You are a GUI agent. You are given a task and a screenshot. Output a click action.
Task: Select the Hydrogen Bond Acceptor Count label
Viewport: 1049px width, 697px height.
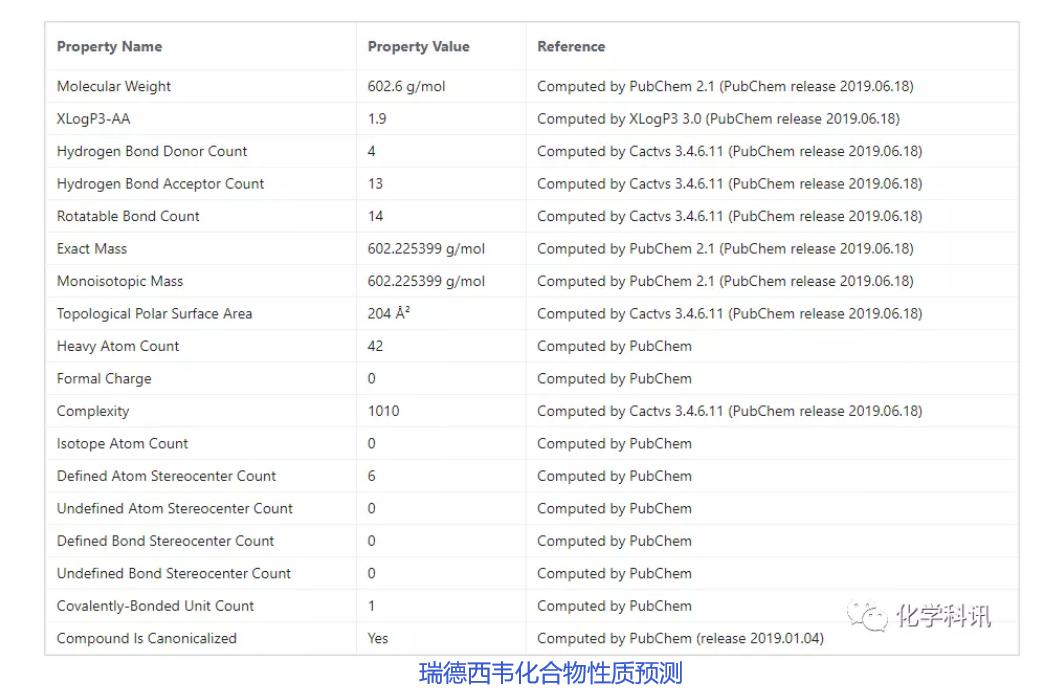pyautogui.click(x=160, y=184)
